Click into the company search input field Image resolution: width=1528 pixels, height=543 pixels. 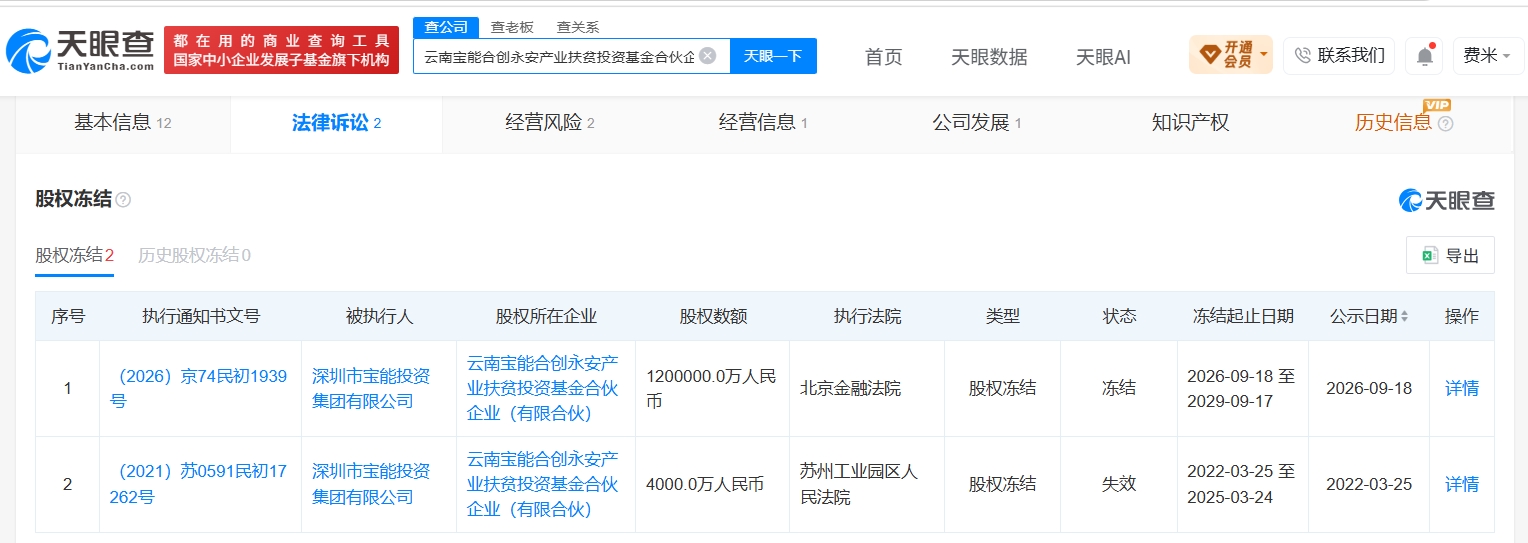click(x=558, y=56)
